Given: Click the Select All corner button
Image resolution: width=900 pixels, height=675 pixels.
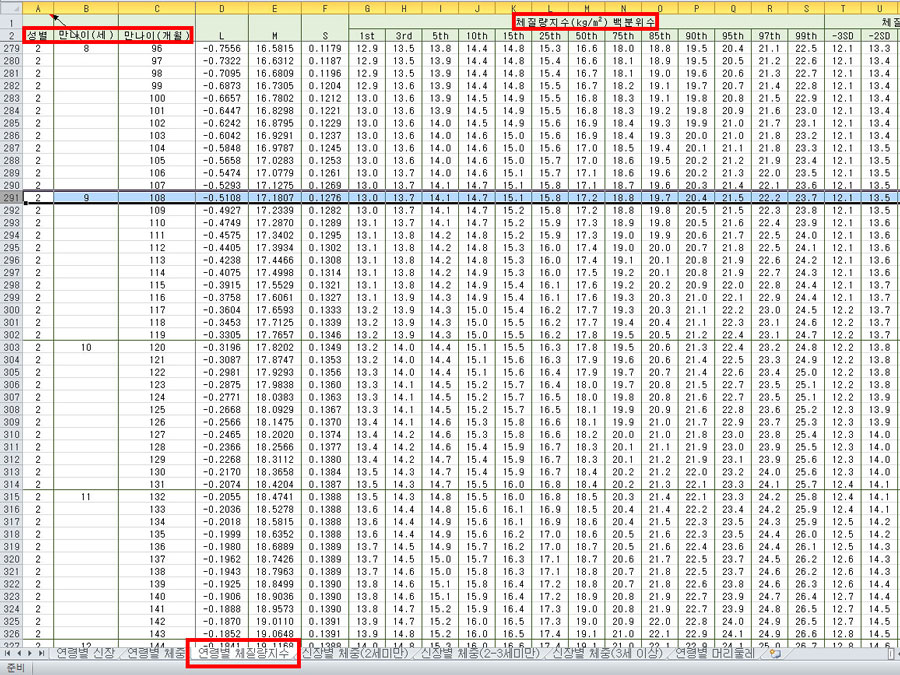Looking at the screenshot, I should pos(11,8).
